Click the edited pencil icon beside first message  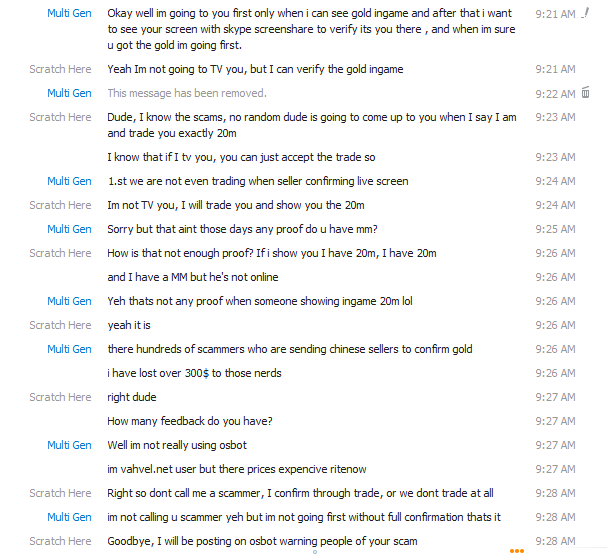[586, 13]
